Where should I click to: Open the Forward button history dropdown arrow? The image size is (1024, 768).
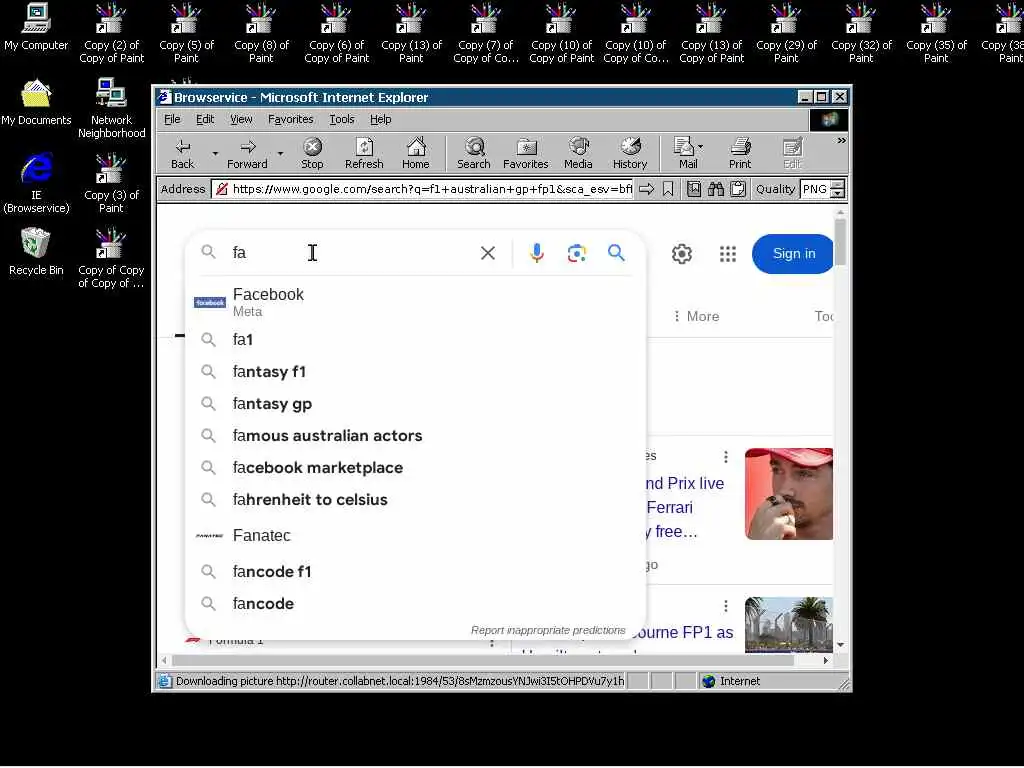280,154
